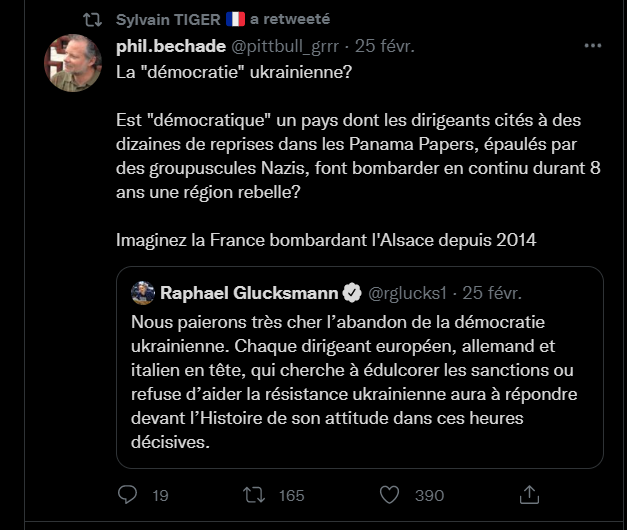Screen dimensions: 627x530
Task: Click the @rglucks1 handle
Action: pyautogui.click(x=412, y=293)
